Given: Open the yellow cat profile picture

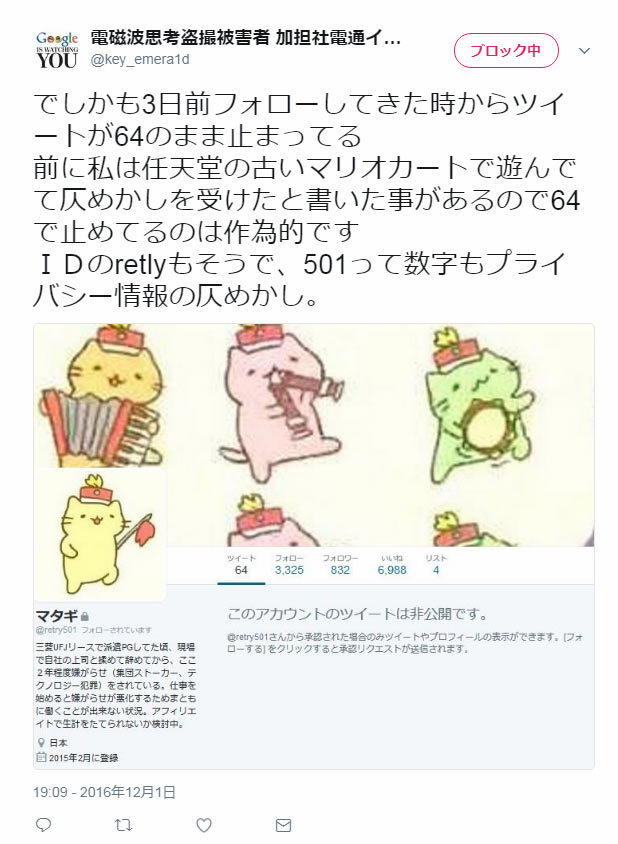Looking at the screenshot, I should tap(101, 534).
